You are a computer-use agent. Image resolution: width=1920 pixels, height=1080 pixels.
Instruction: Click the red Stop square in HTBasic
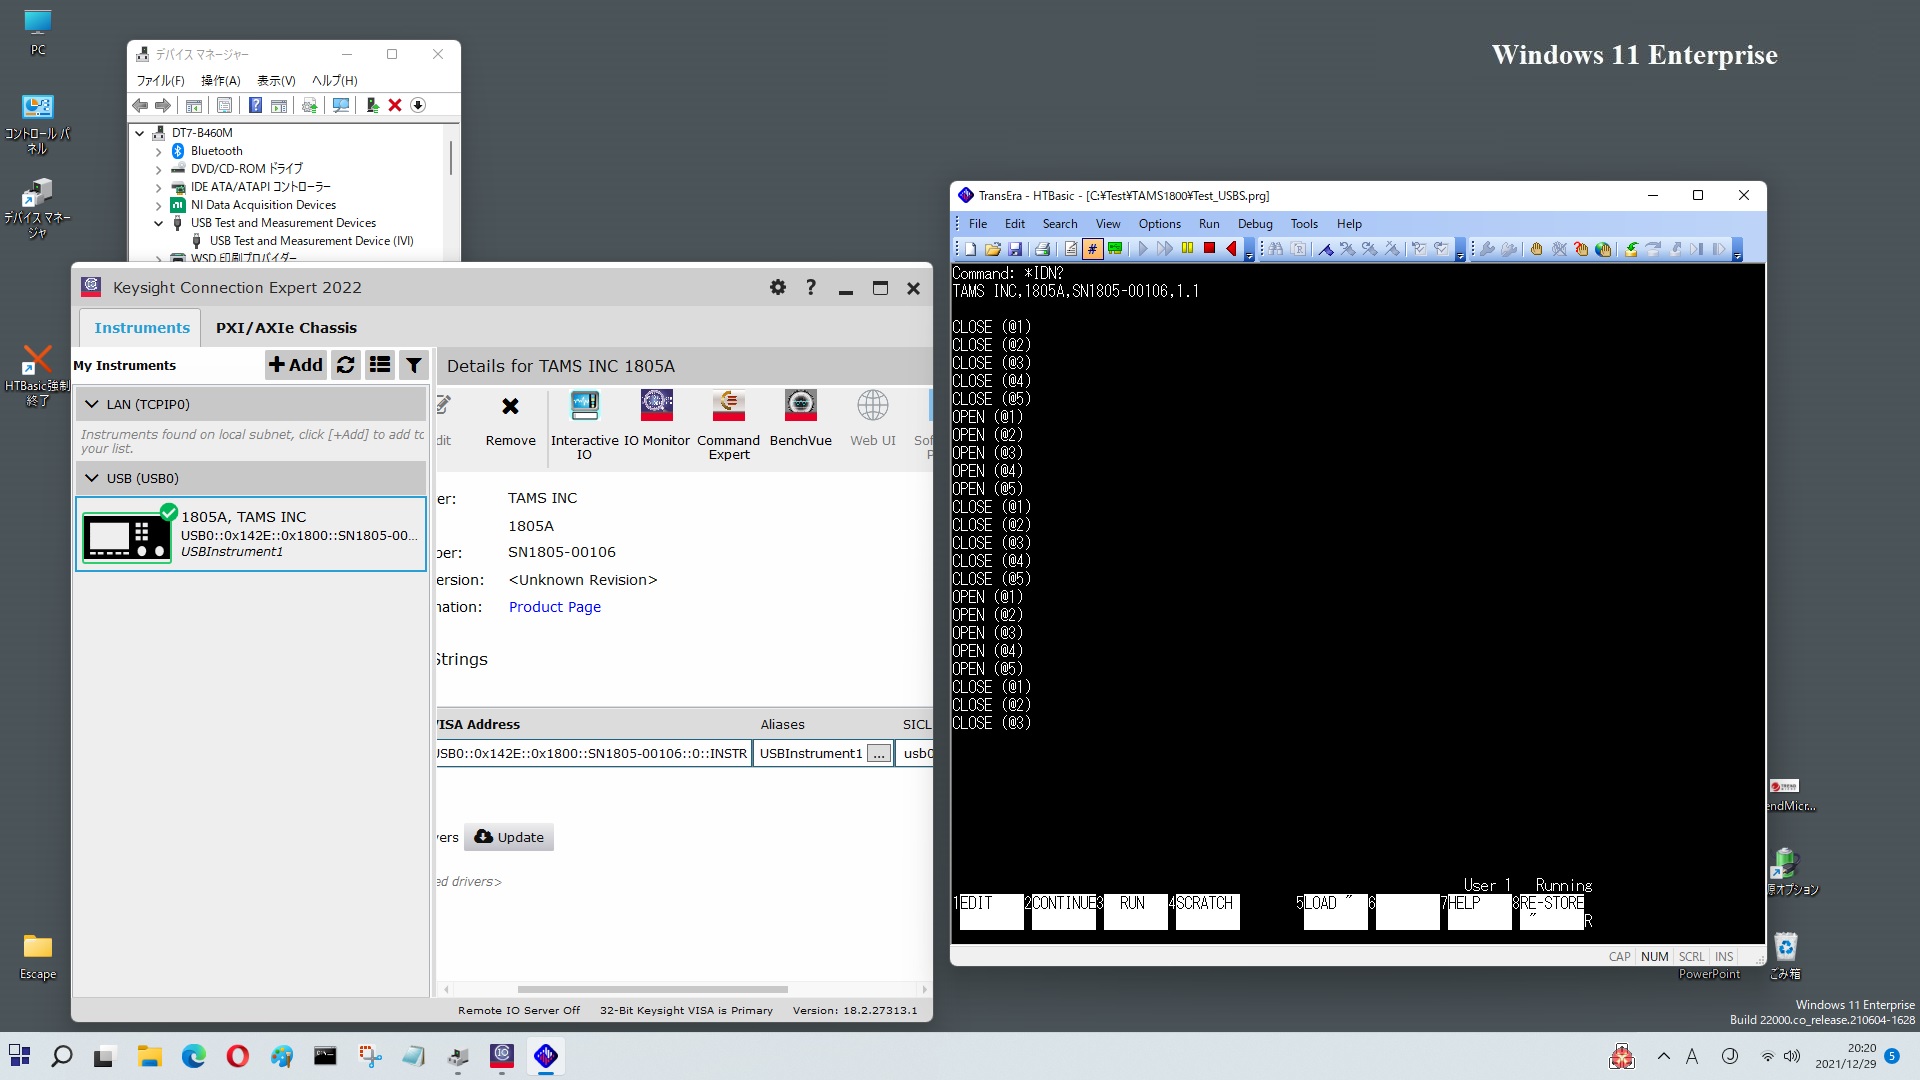[x=1209, y=249]
